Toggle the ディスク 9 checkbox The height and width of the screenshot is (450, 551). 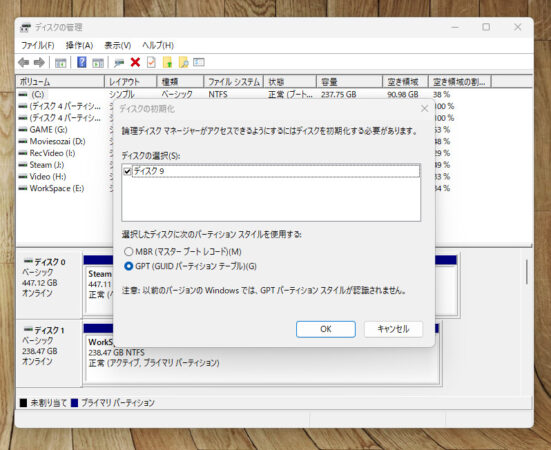[128, 171]
